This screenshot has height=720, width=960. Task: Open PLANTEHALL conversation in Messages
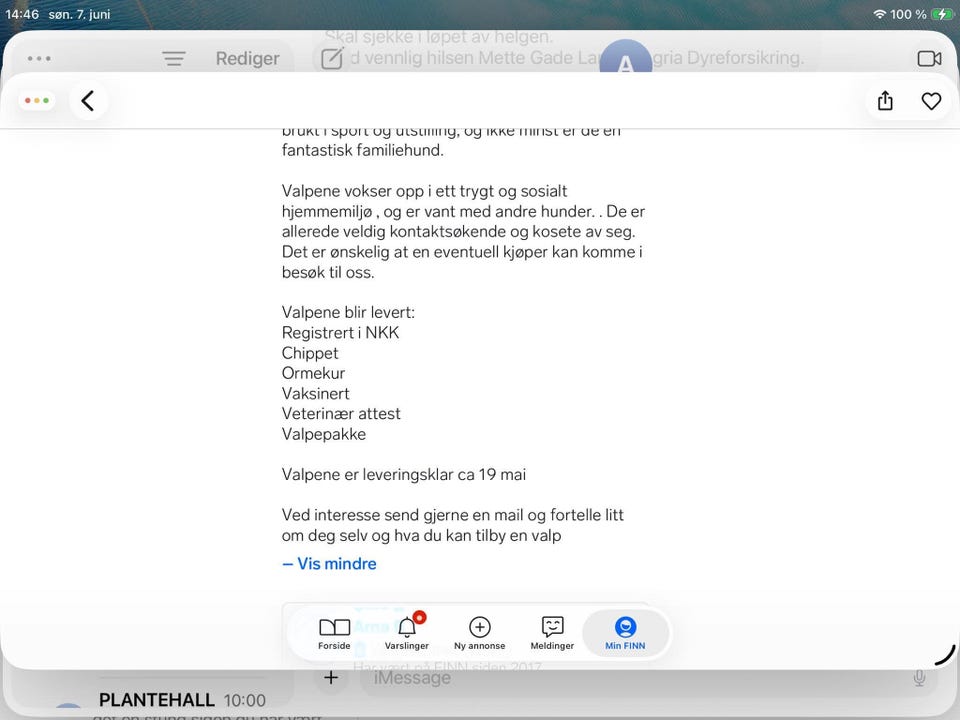coord(182,700)
